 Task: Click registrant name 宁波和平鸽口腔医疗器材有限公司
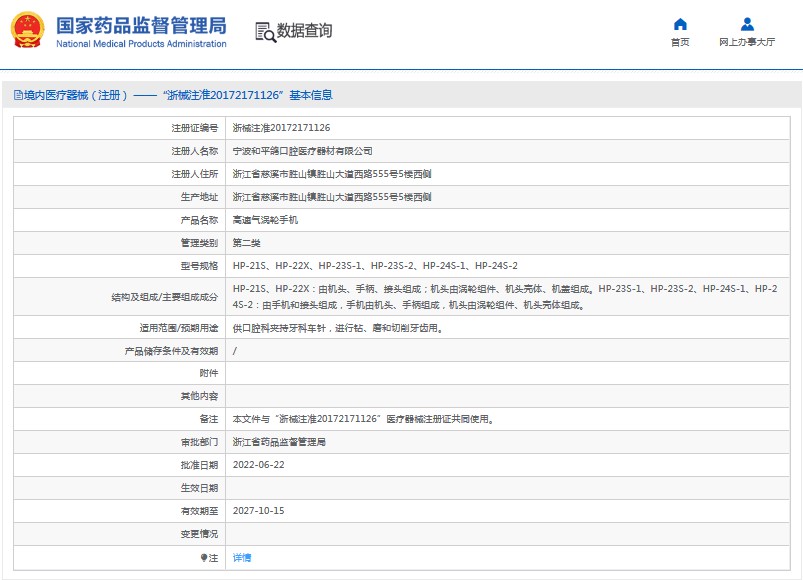tap(302, 151)
